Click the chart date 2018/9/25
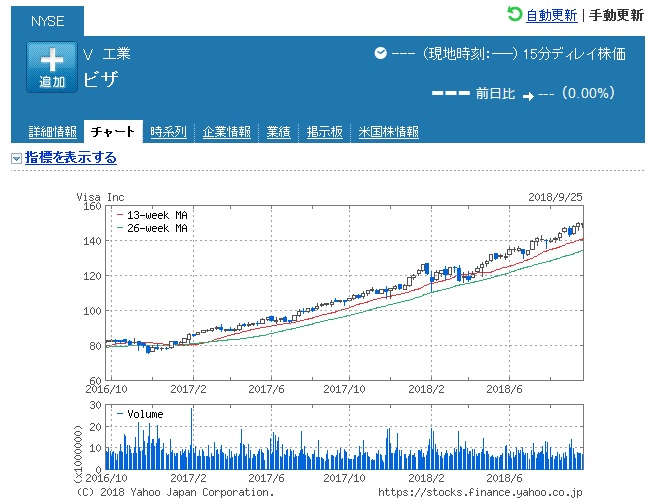The height and width of the screenshot is (504, 652). (555, 197)
